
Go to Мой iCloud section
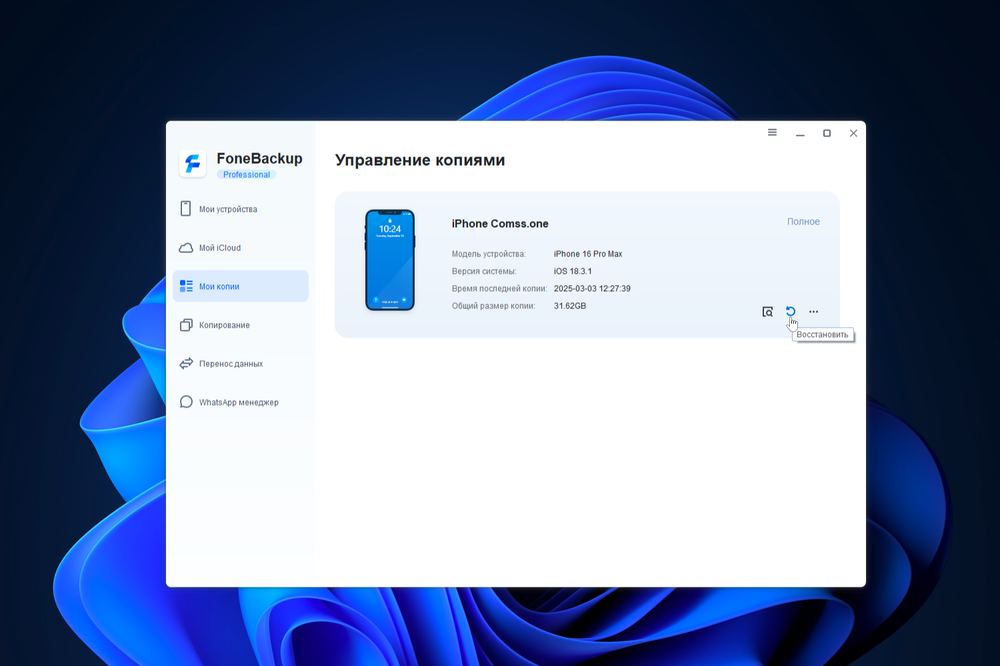240,248
